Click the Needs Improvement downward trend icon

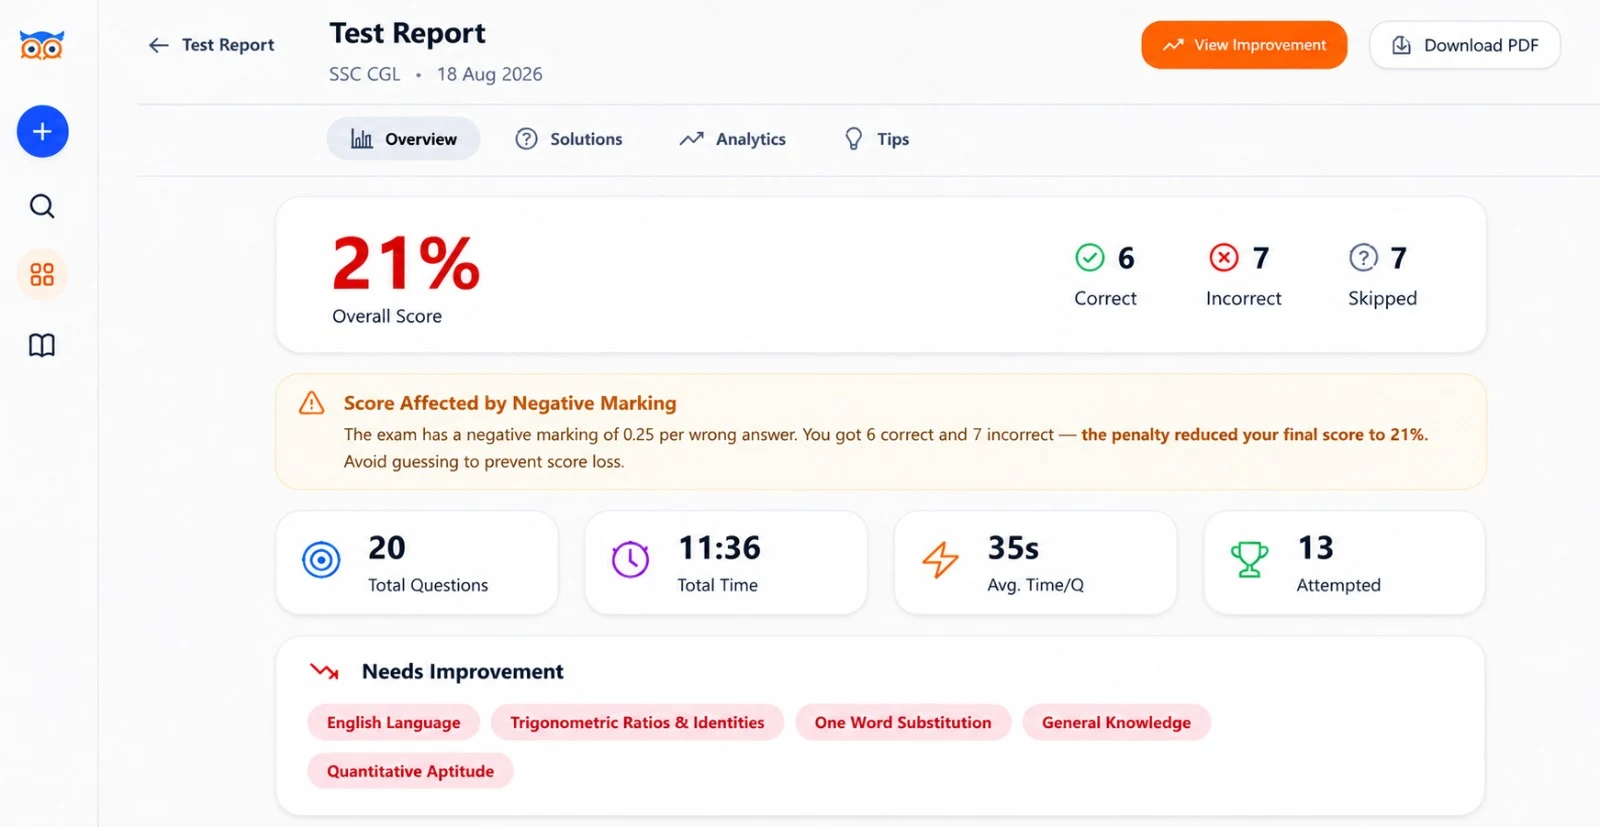(324, 671)
